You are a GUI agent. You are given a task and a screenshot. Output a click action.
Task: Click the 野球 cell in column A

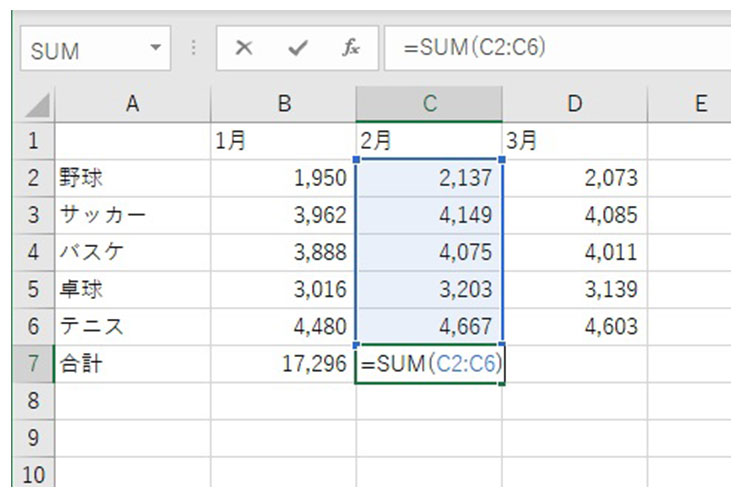[132, 179]
